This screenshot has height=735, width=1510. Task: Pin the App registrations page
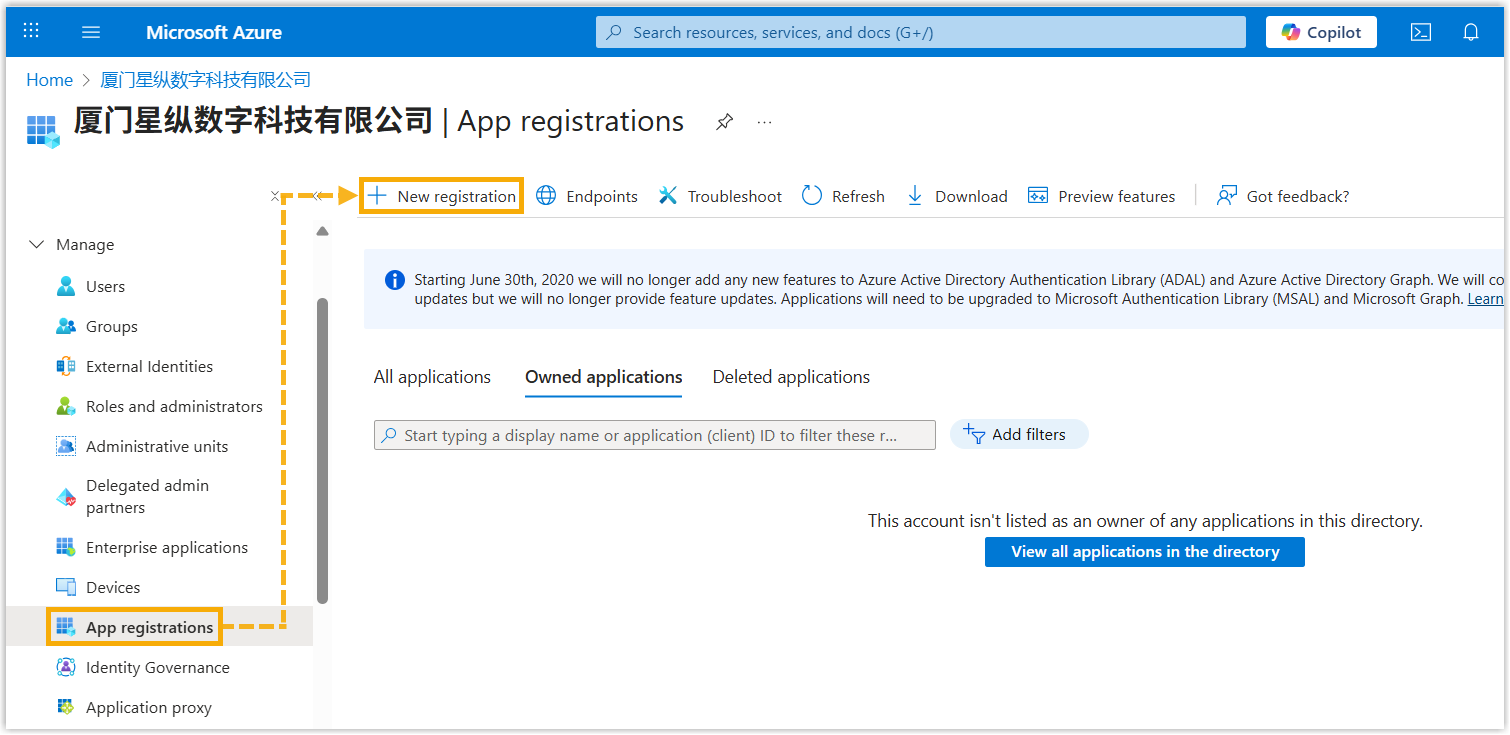[725, 122]
